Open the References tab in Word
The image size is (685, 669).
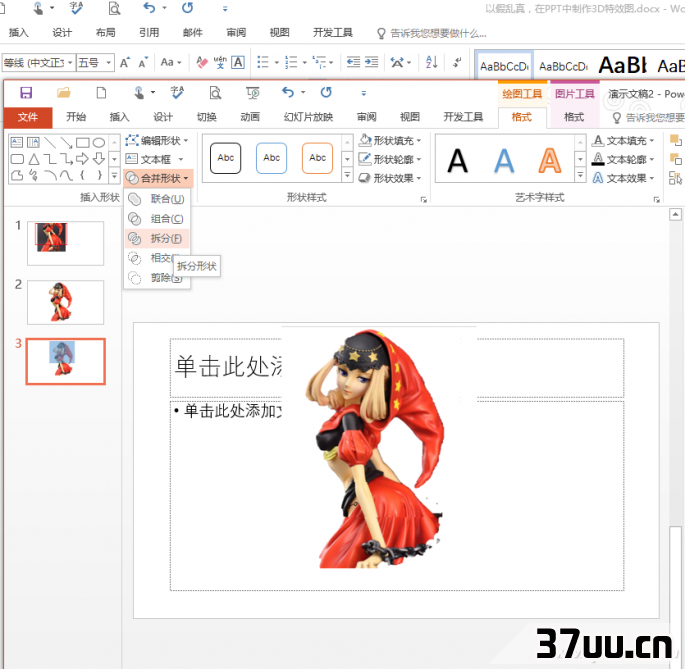point(149,32)
